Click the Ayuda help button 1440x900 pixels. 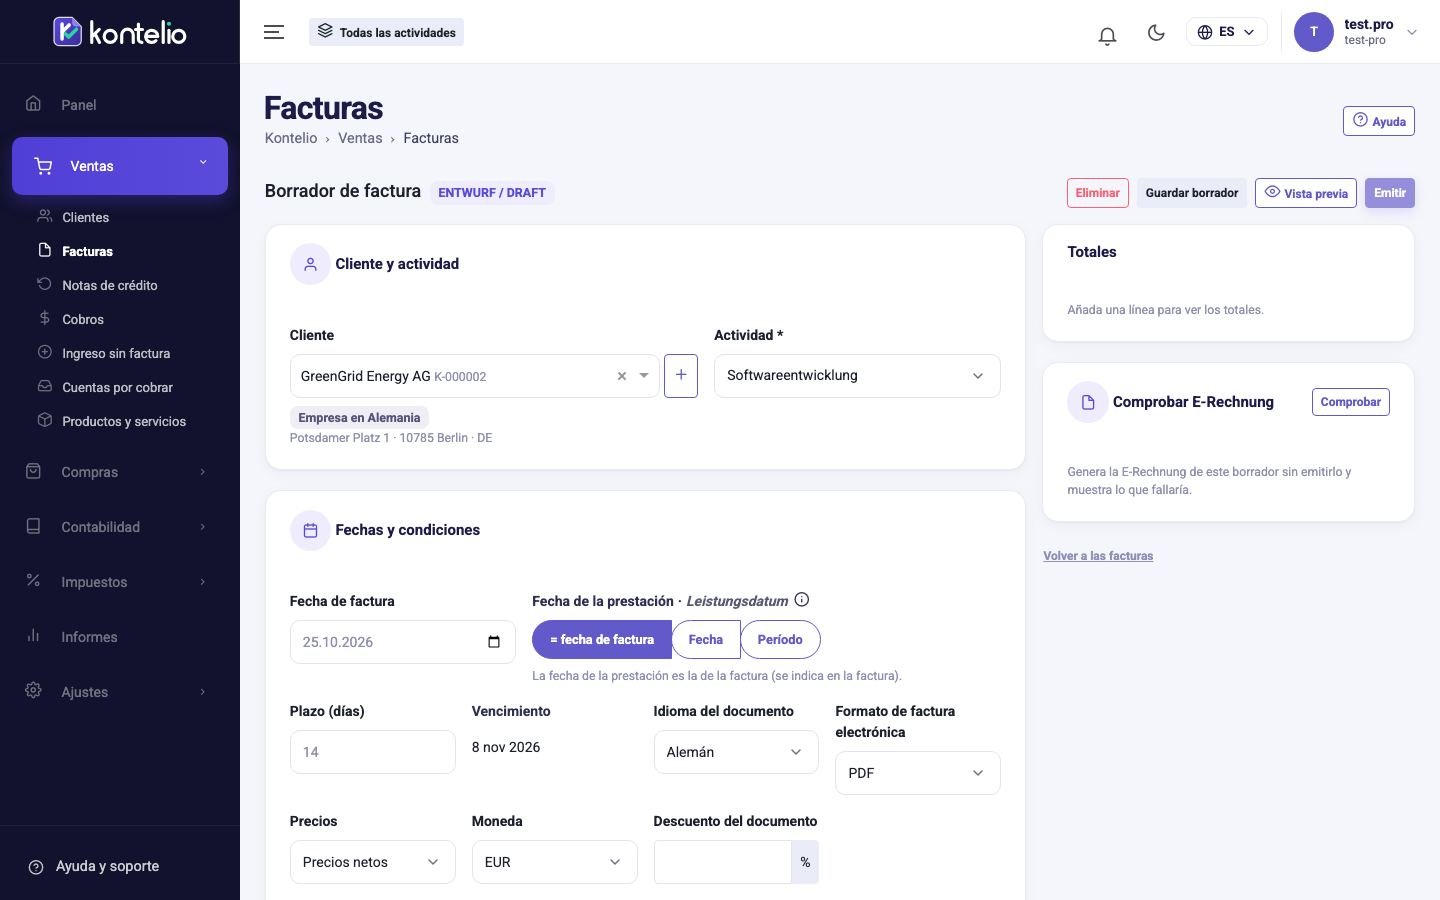pos(1379,121)
